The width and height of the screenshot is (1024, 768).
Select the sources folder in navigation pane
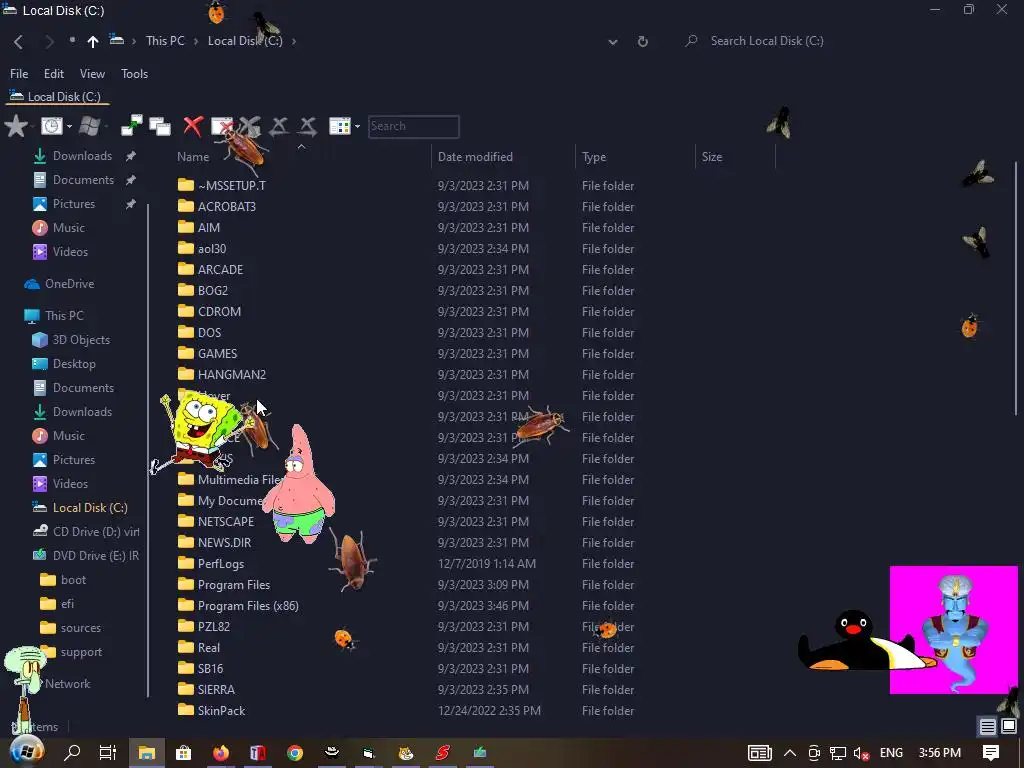pos(71,628)
